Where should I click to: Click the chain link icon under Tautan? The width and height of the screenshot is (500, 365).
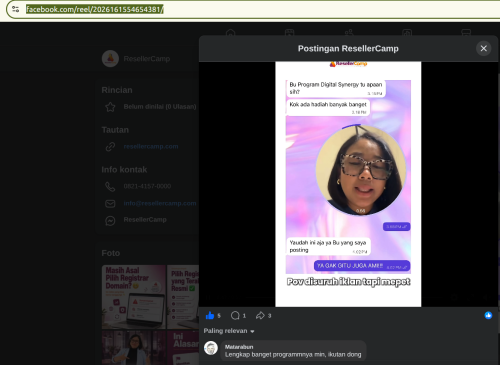coord(110,147)
